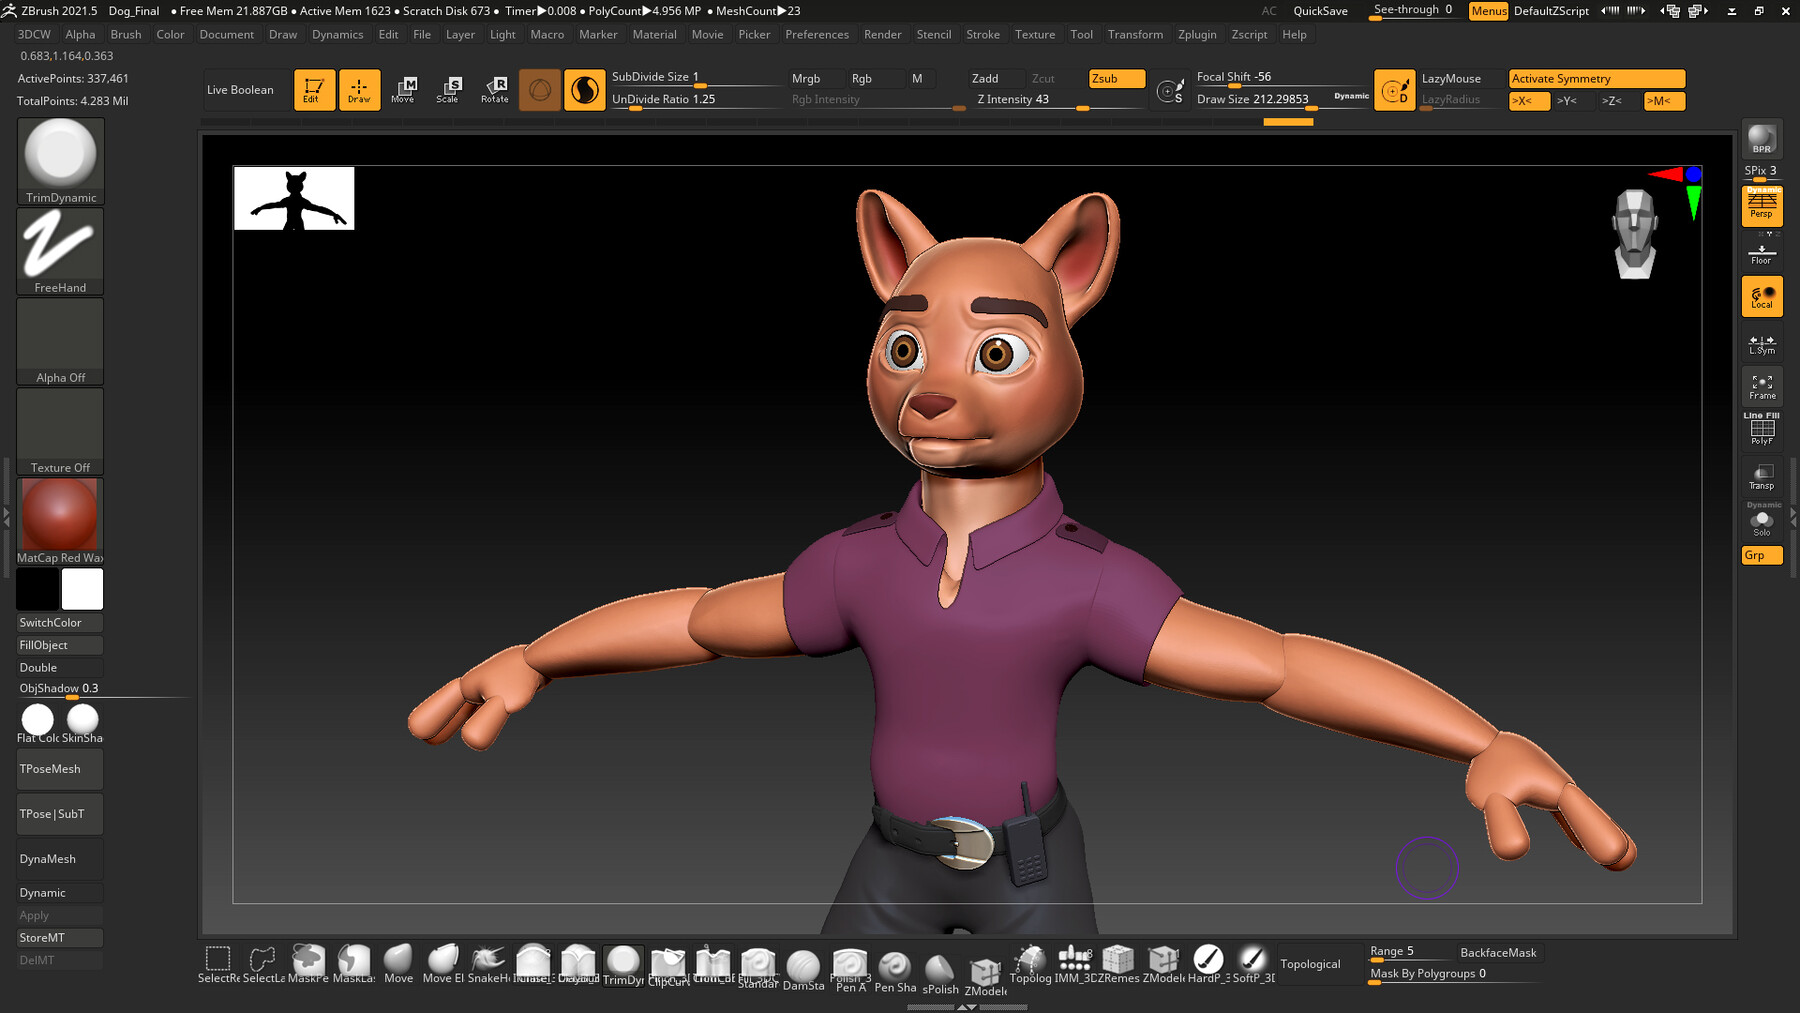Open the Preferences menu

click(817, 34)
